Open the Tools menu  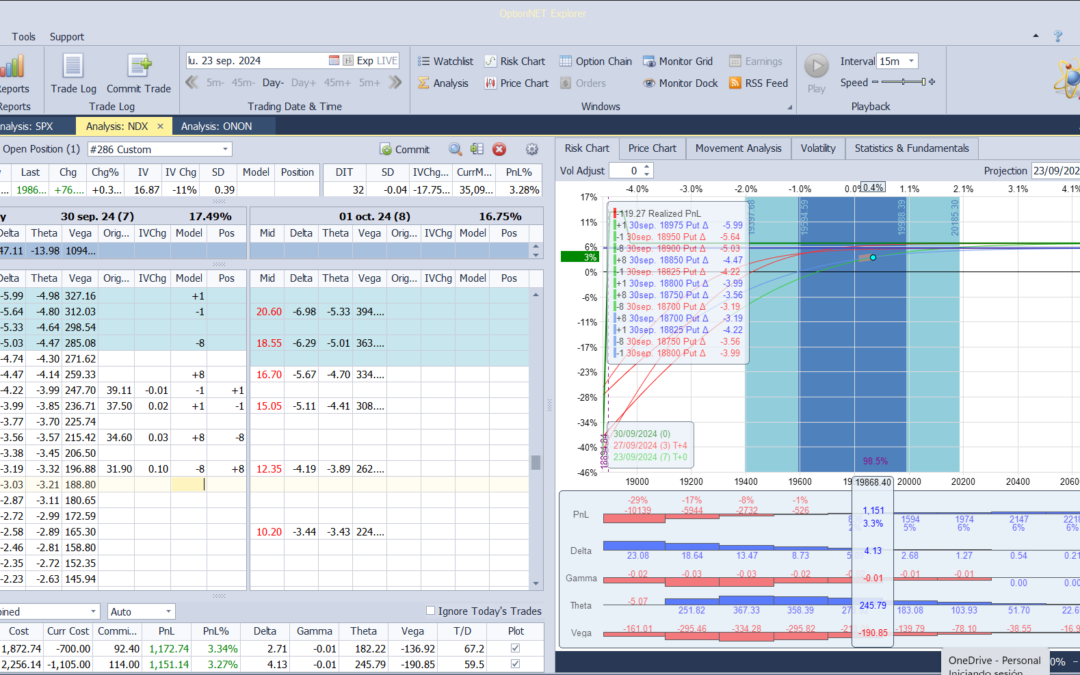(23, 37)
